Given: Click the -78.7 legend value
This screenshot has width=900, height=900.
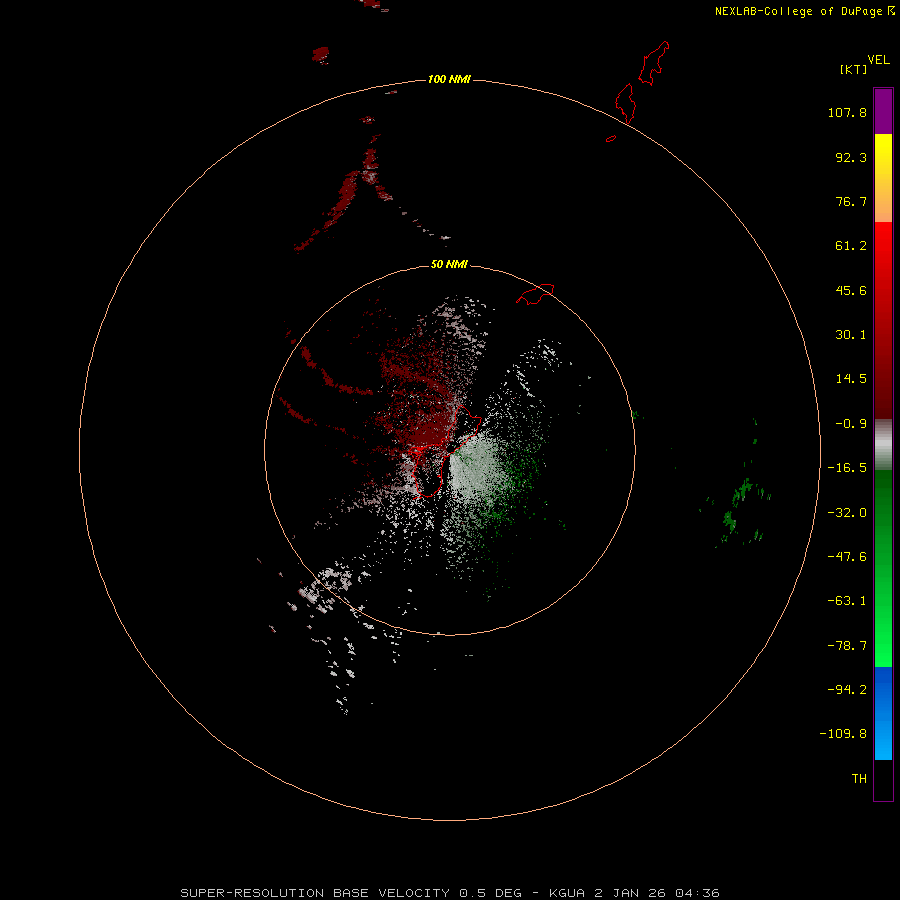Looking at the screenshot, I should click(847, 646).
